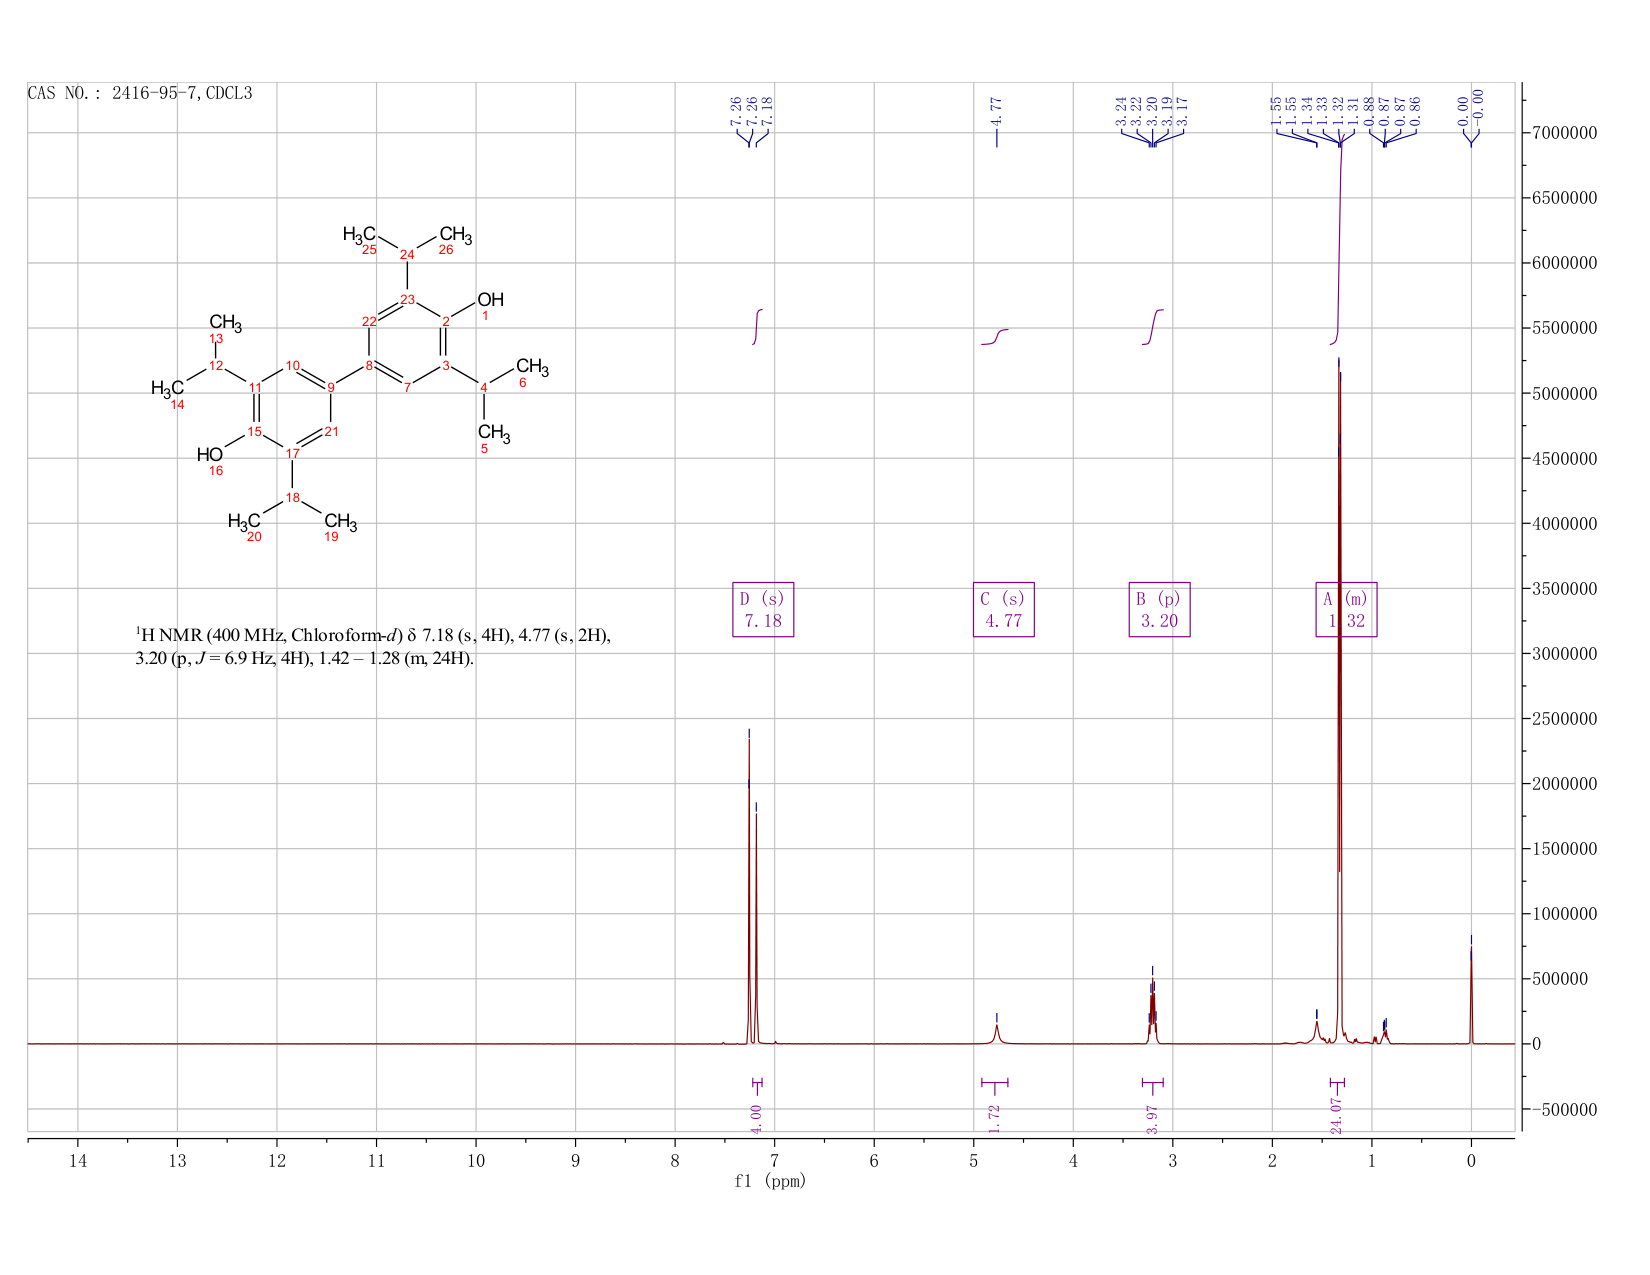Click the -500000 intensity axis tick
Image resolution: width=1650 pixels, height=1275 pixels.
(1562, 1110)
